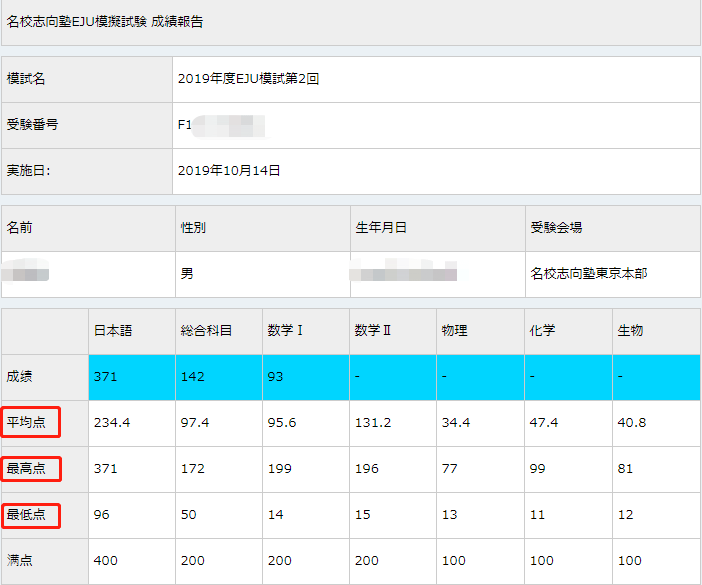Select the 100 full marks under 物理
Image resolution: width=702 pixels, height=585 pixels.
(454, 560)
